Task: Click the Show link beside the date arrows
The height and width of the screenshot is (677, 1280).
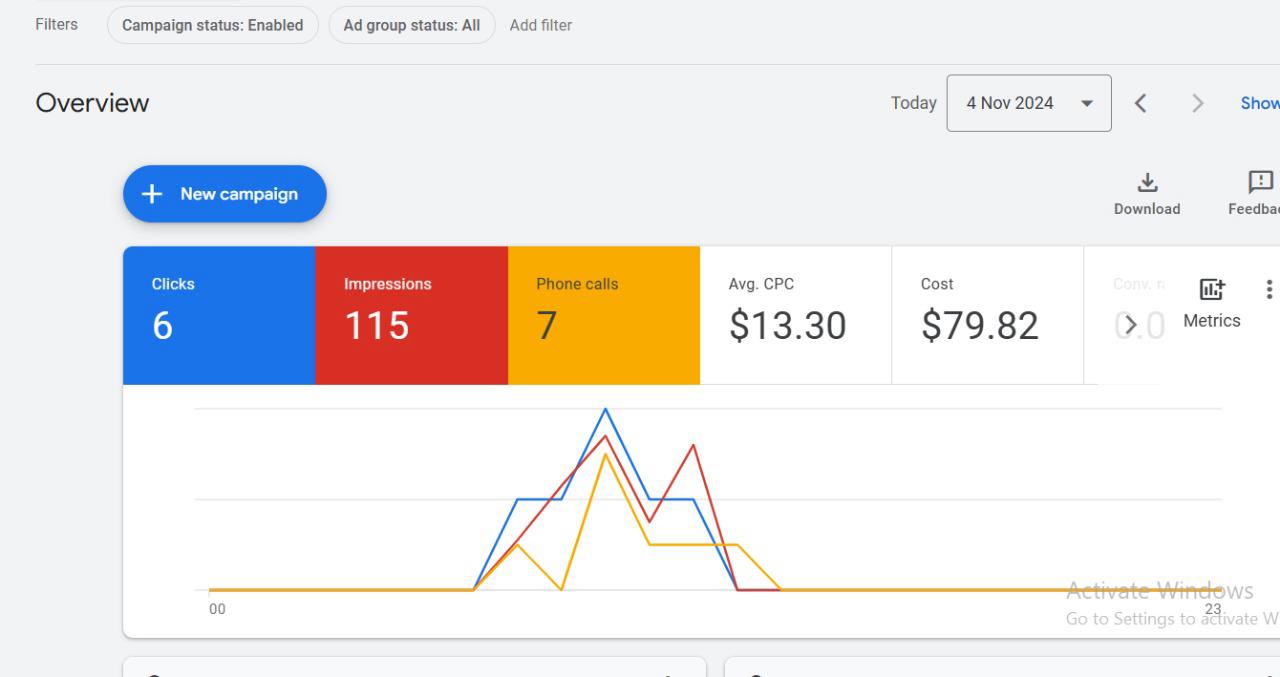Action: 1259,103
